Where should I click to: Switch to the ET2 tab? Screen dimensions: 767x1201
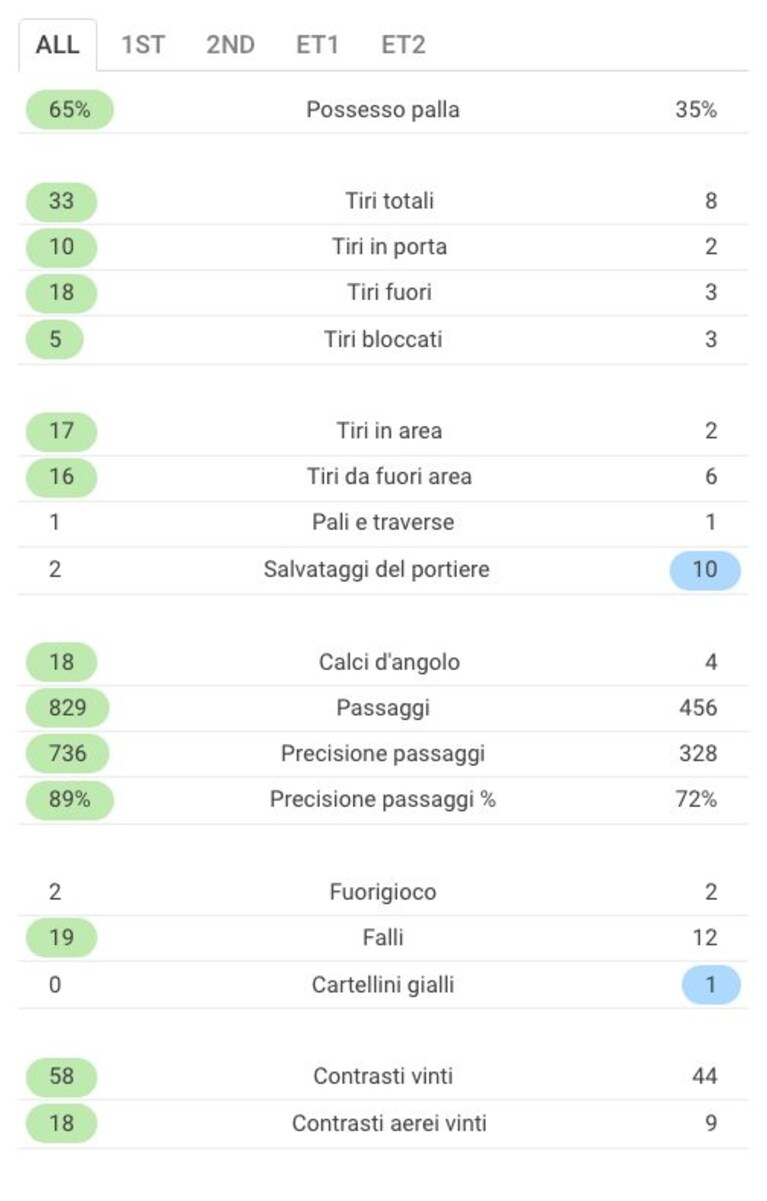403,45
